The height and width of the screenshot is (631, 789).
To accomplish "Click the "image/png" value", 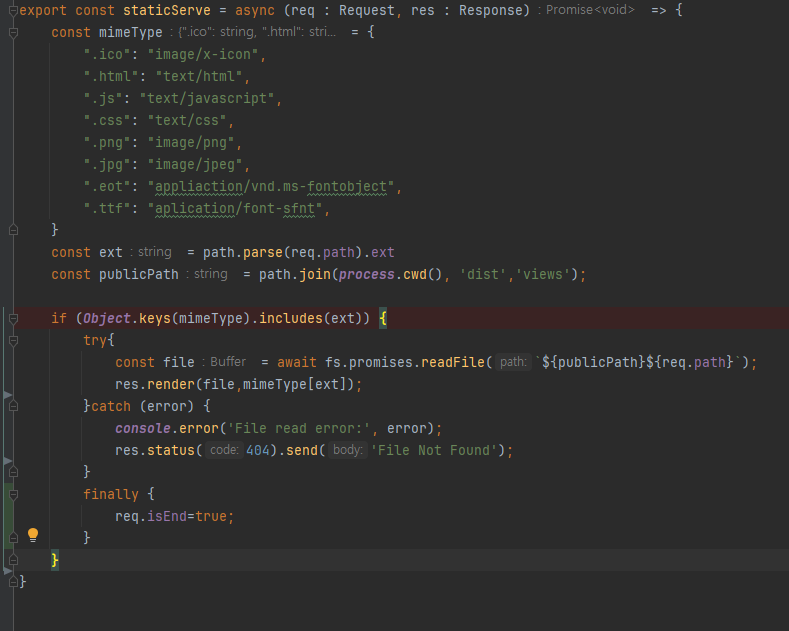I will pos(191,143).
